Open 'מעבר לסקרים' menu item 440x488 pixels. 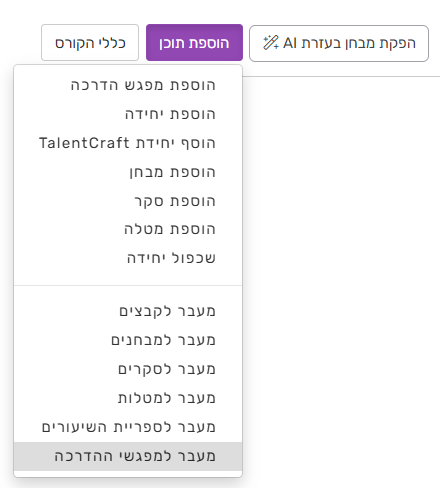[128, 369]
